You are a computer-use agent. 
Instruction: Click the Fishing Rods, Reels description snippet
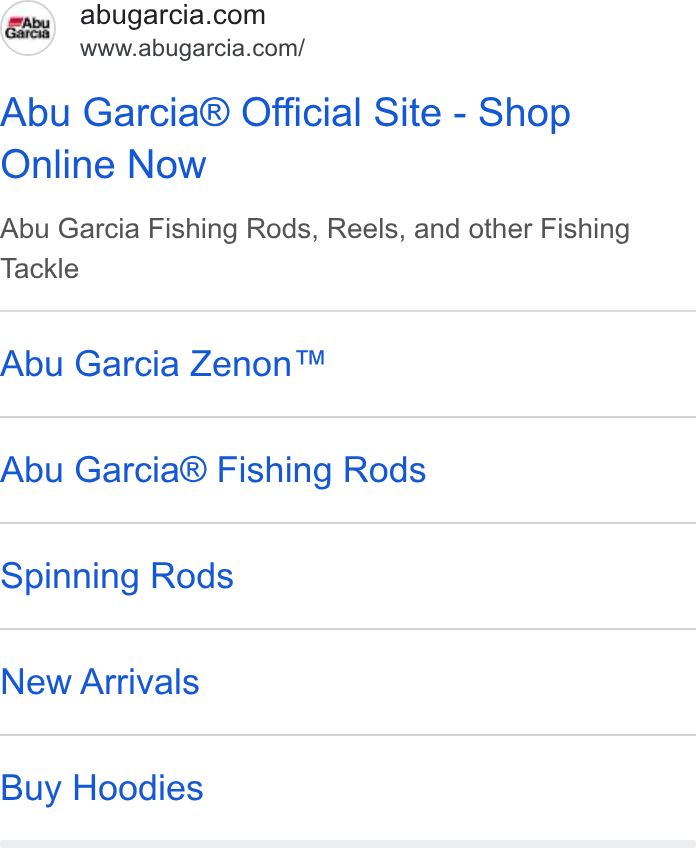315,248
